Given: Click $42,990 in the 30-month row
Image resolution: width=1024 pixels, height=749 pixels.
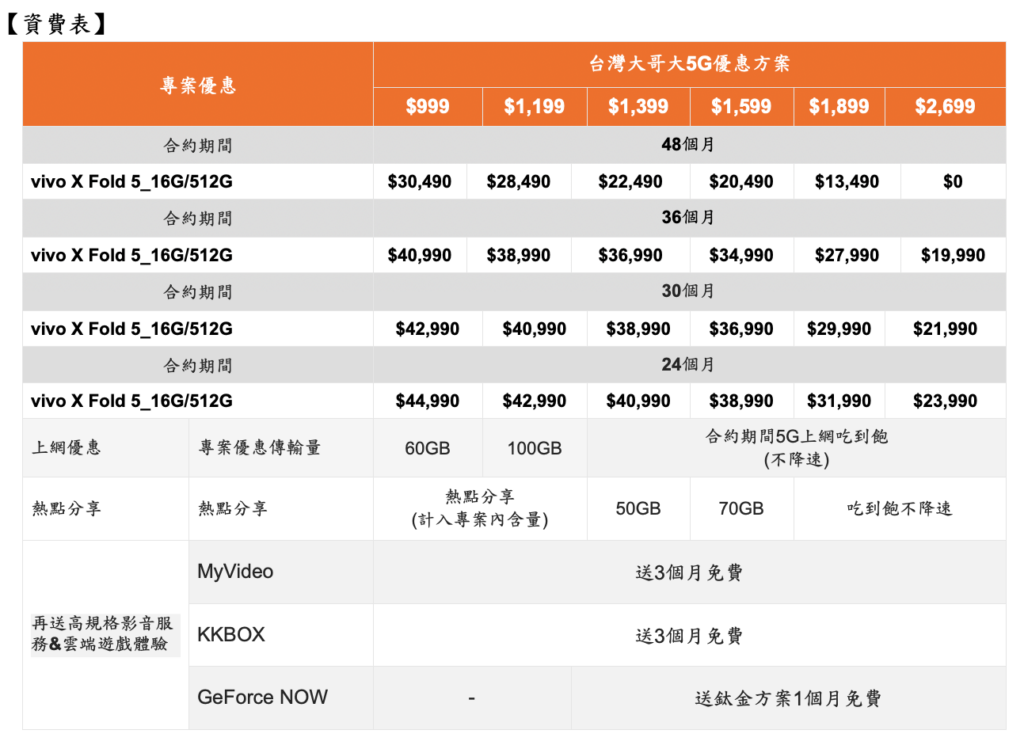Looking at the screenshot, I should tap(428, 328).
